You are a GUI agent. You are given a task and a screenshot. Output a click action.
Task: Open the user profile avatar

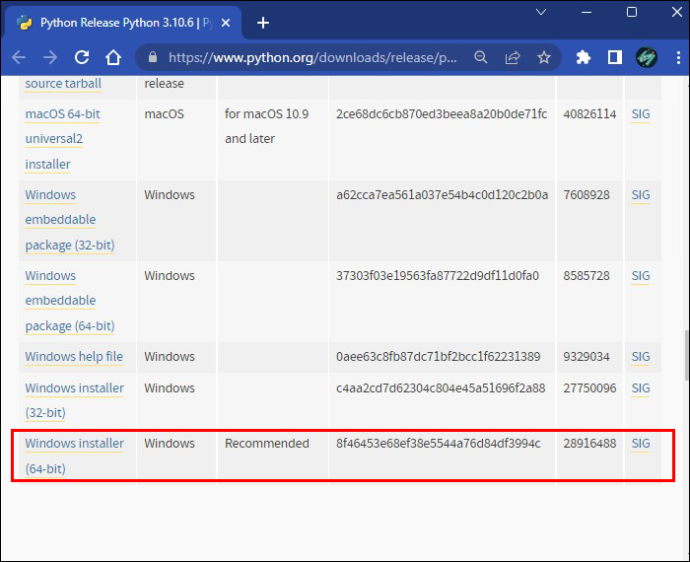pos(646,57)
